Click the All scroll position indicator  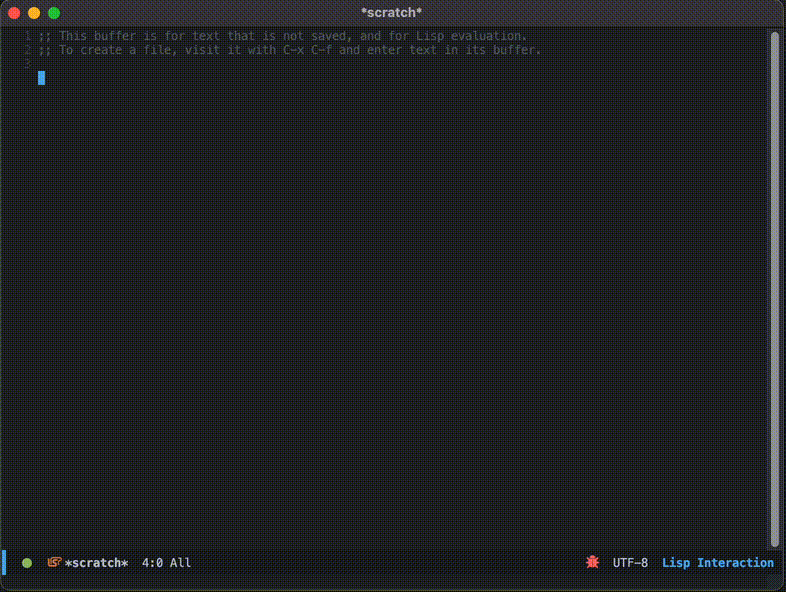(x=180, y=563)
